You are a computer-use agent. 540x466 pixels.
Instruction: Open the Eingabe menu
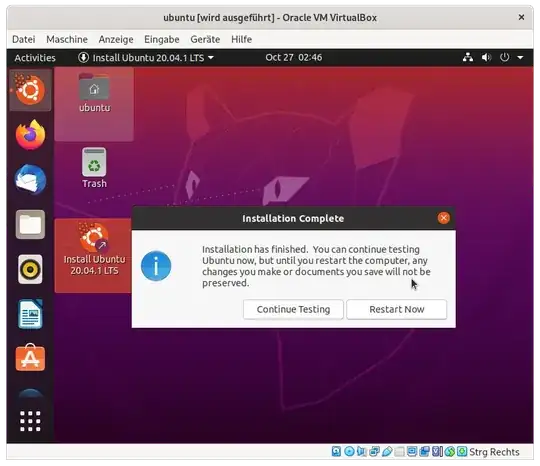(162, 39)
